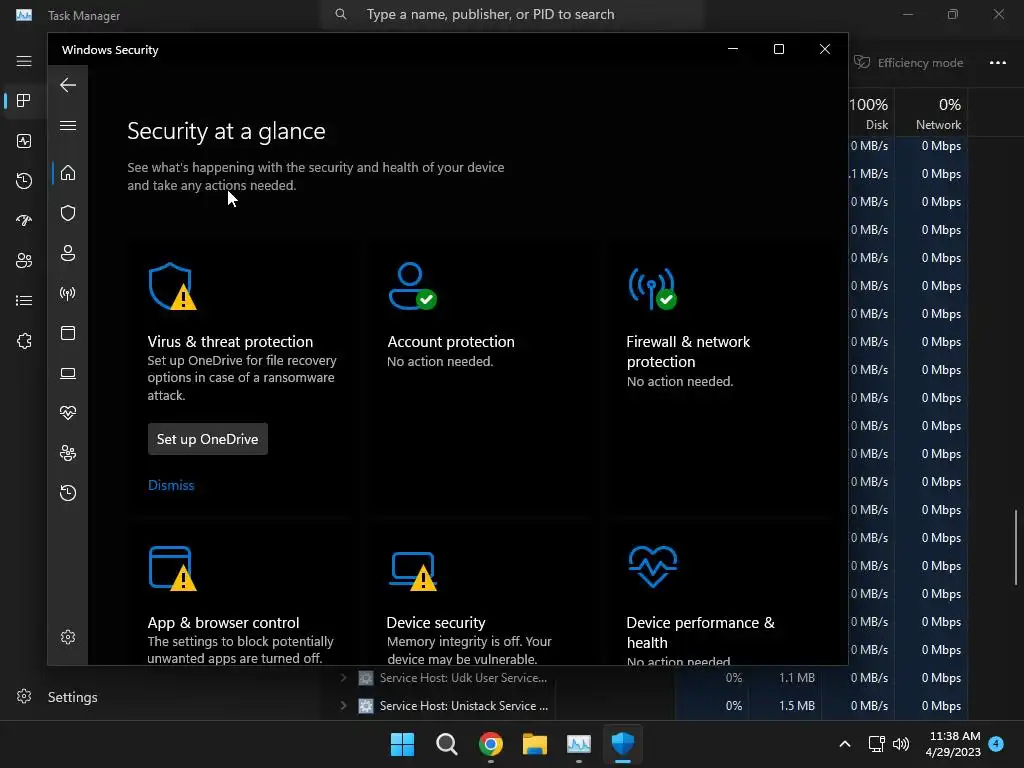Show hidden system tray icons

[x=844, y=744]
